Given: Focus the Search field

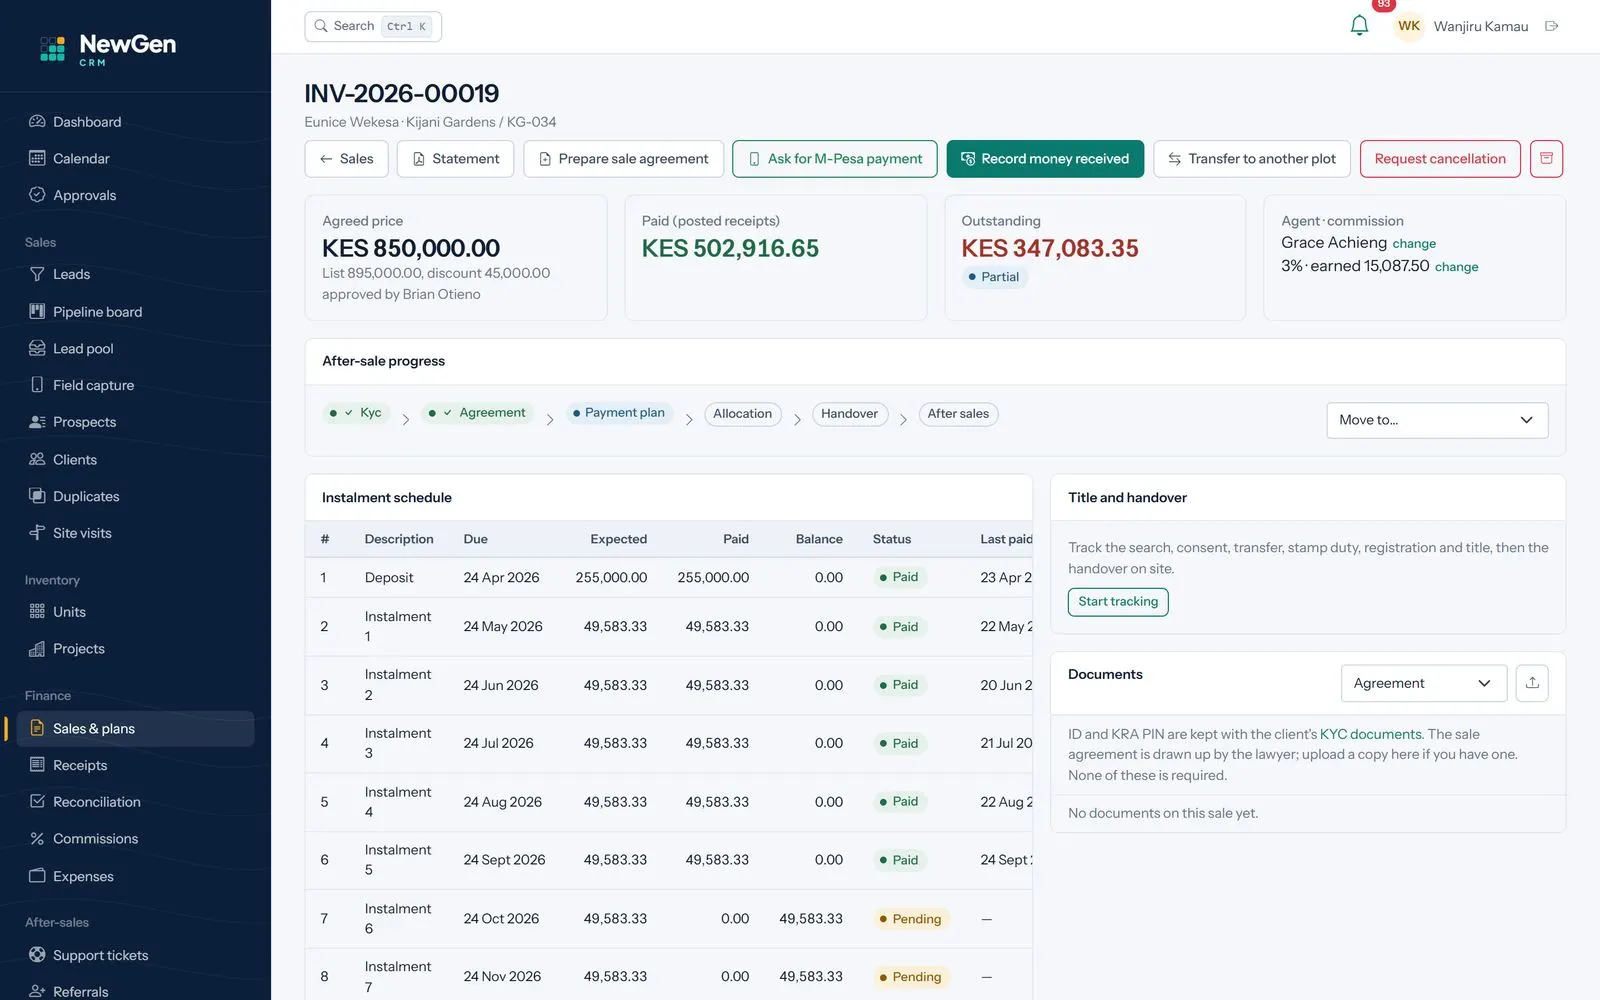Looking at the screenshot, I should (373, 26).
